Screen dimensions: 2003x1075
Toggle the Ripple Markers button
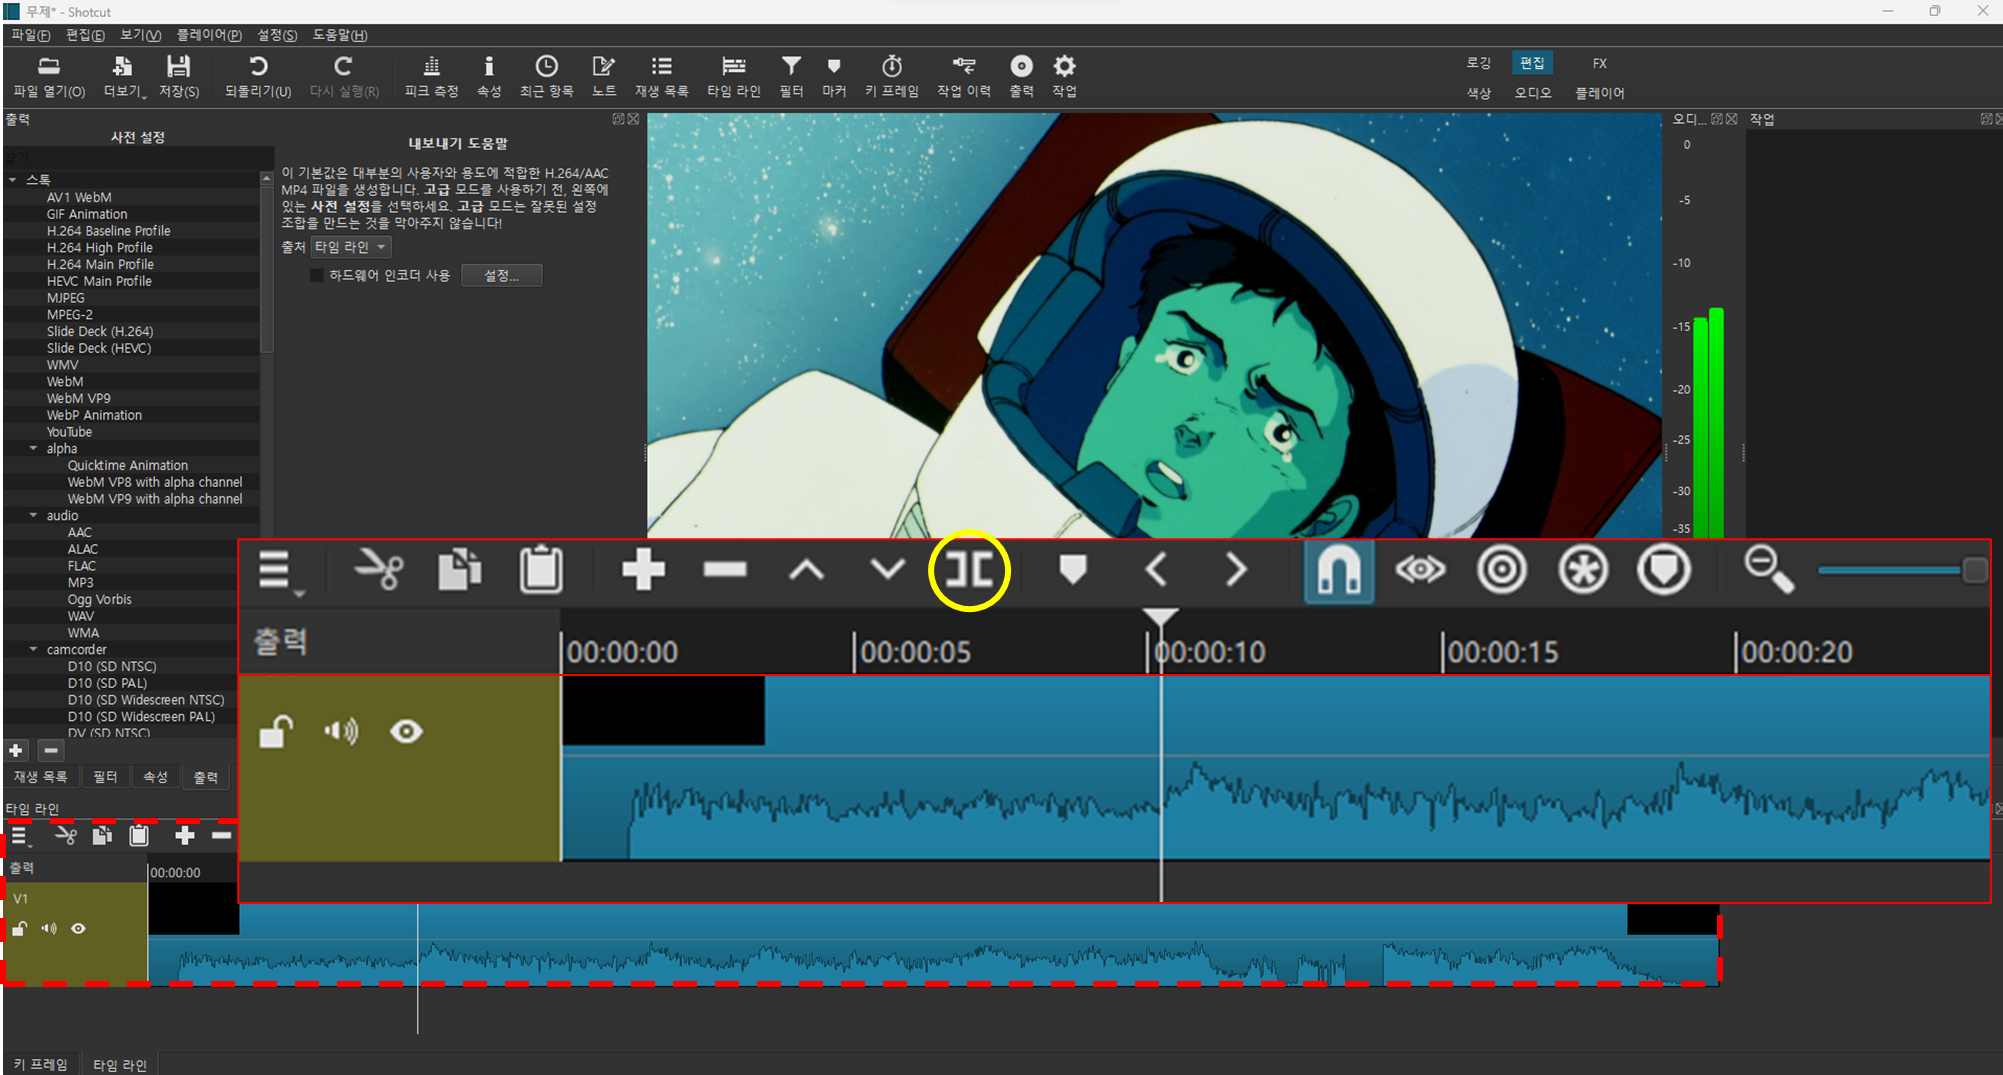(x=1664, y=570)
